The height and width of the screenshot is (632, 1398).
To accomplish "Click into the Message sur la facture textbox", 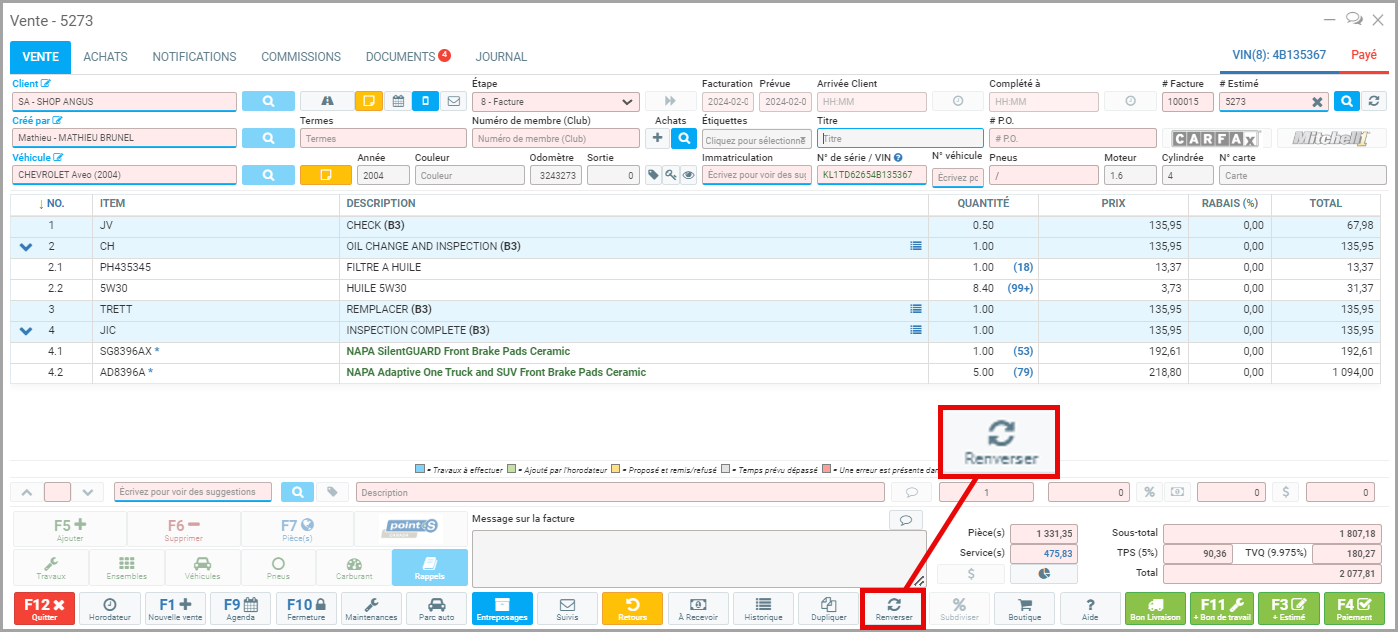I will click(698, 558).
